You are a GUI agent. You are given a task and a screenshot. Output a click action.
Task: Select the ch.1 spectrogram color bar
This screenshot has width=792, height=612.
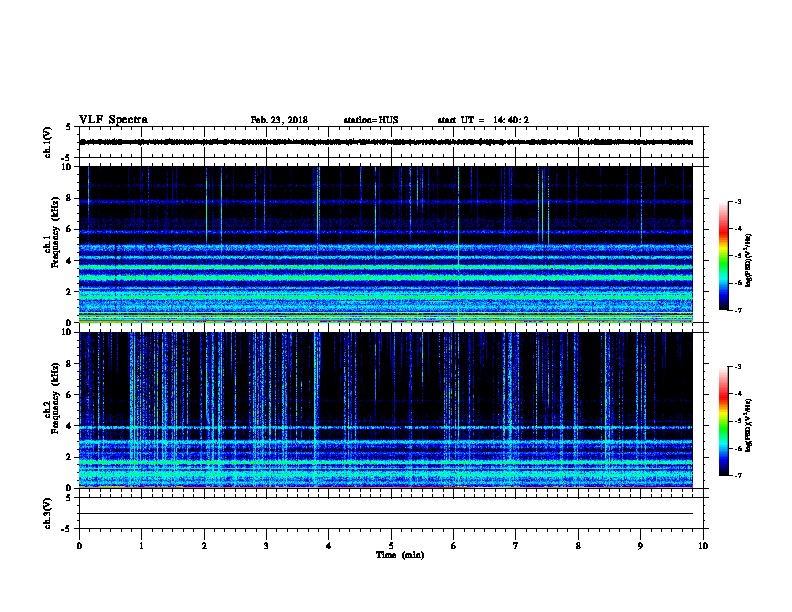[x=723, y=256]
